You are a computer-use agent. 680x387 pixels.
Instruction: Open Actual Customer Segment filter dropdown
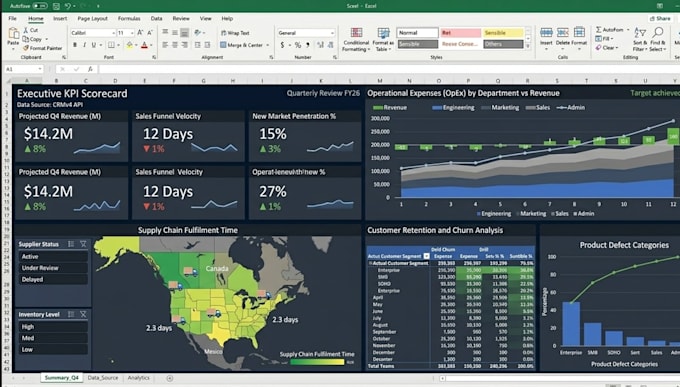click(x=426, y=256)
